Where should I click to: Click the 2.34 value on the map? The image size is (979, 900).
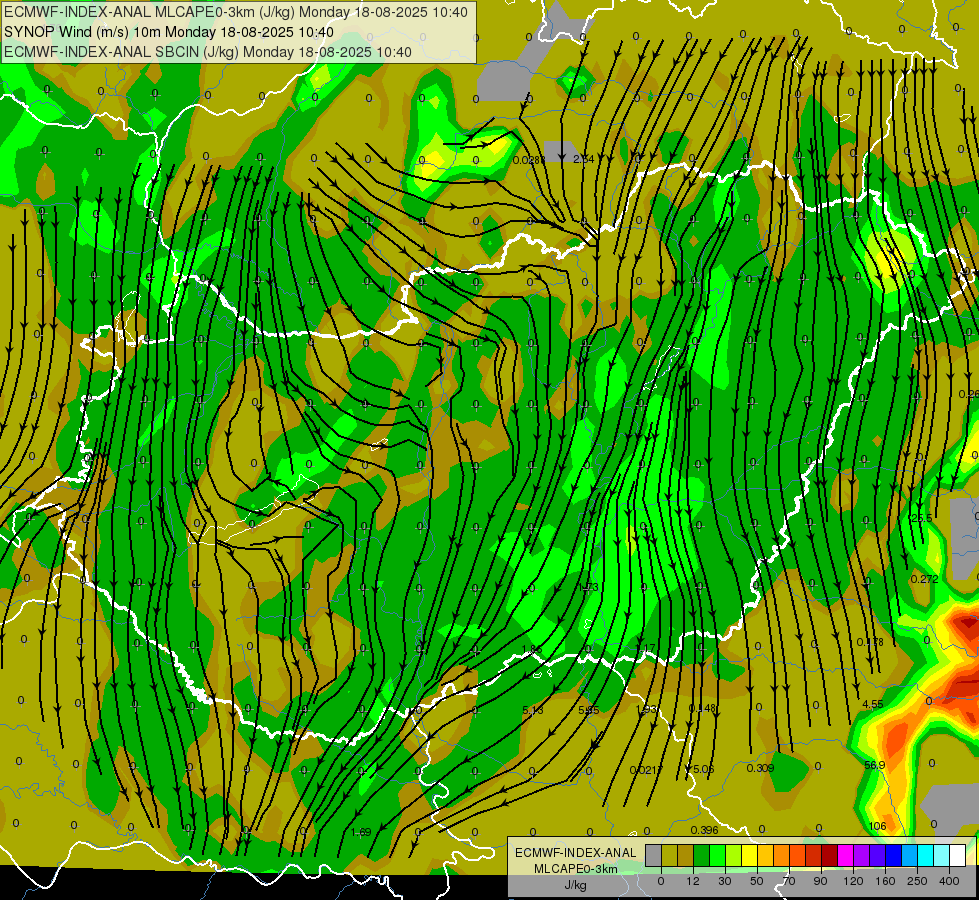584,159
